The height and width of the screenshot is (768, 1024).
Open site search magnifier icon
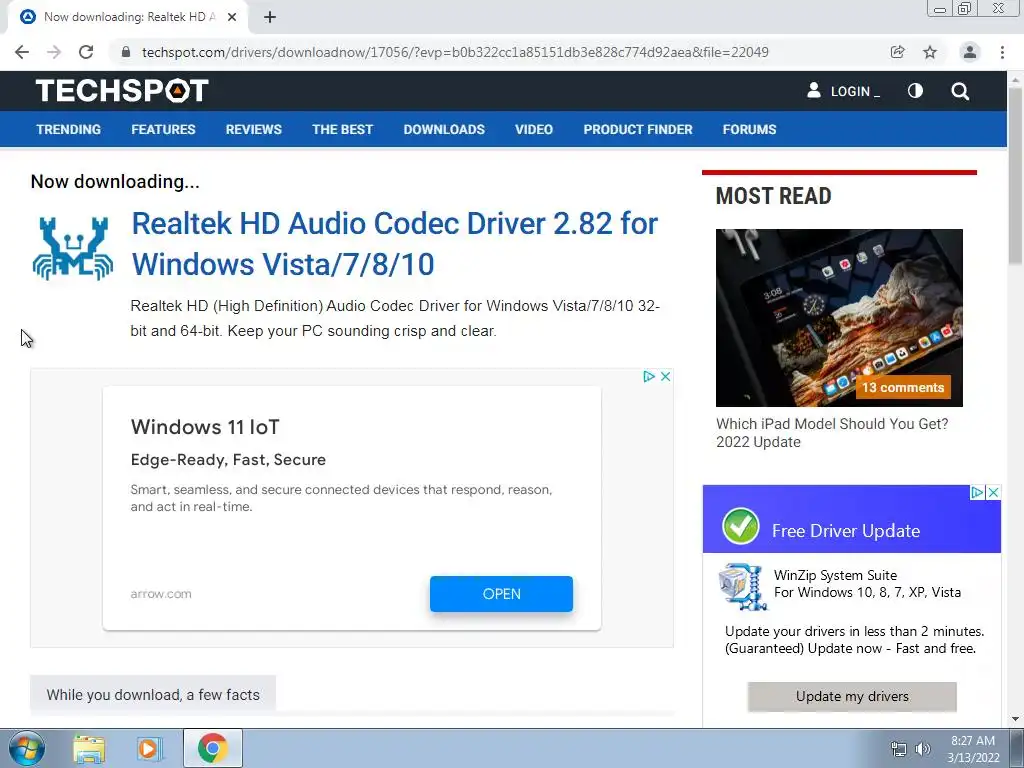point(960,91)
